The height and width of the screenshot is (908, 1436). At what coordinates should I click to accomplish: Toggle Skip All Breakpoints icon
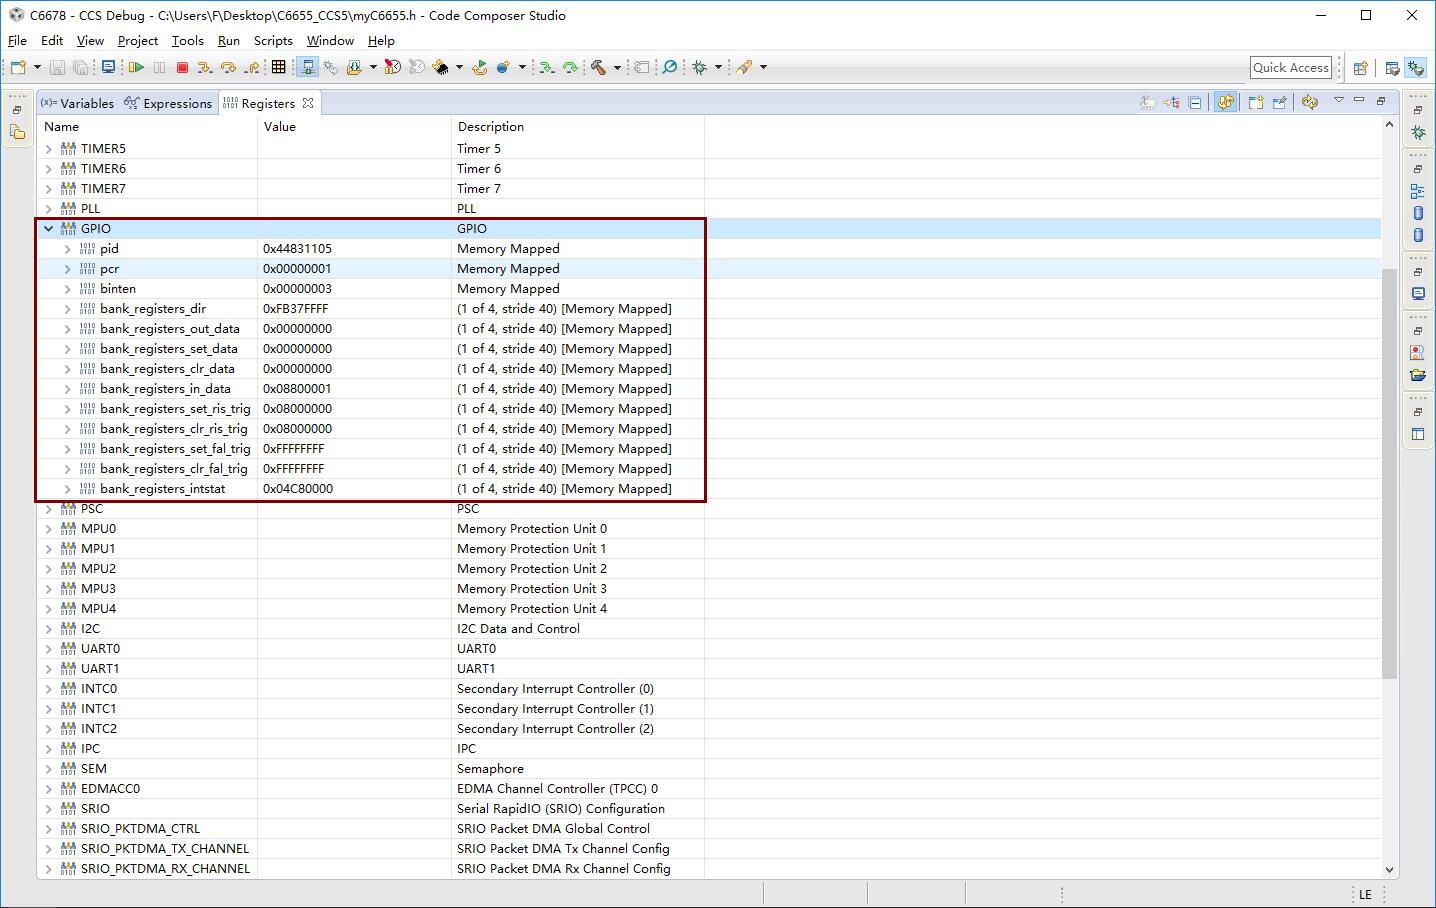pos(670,67)
